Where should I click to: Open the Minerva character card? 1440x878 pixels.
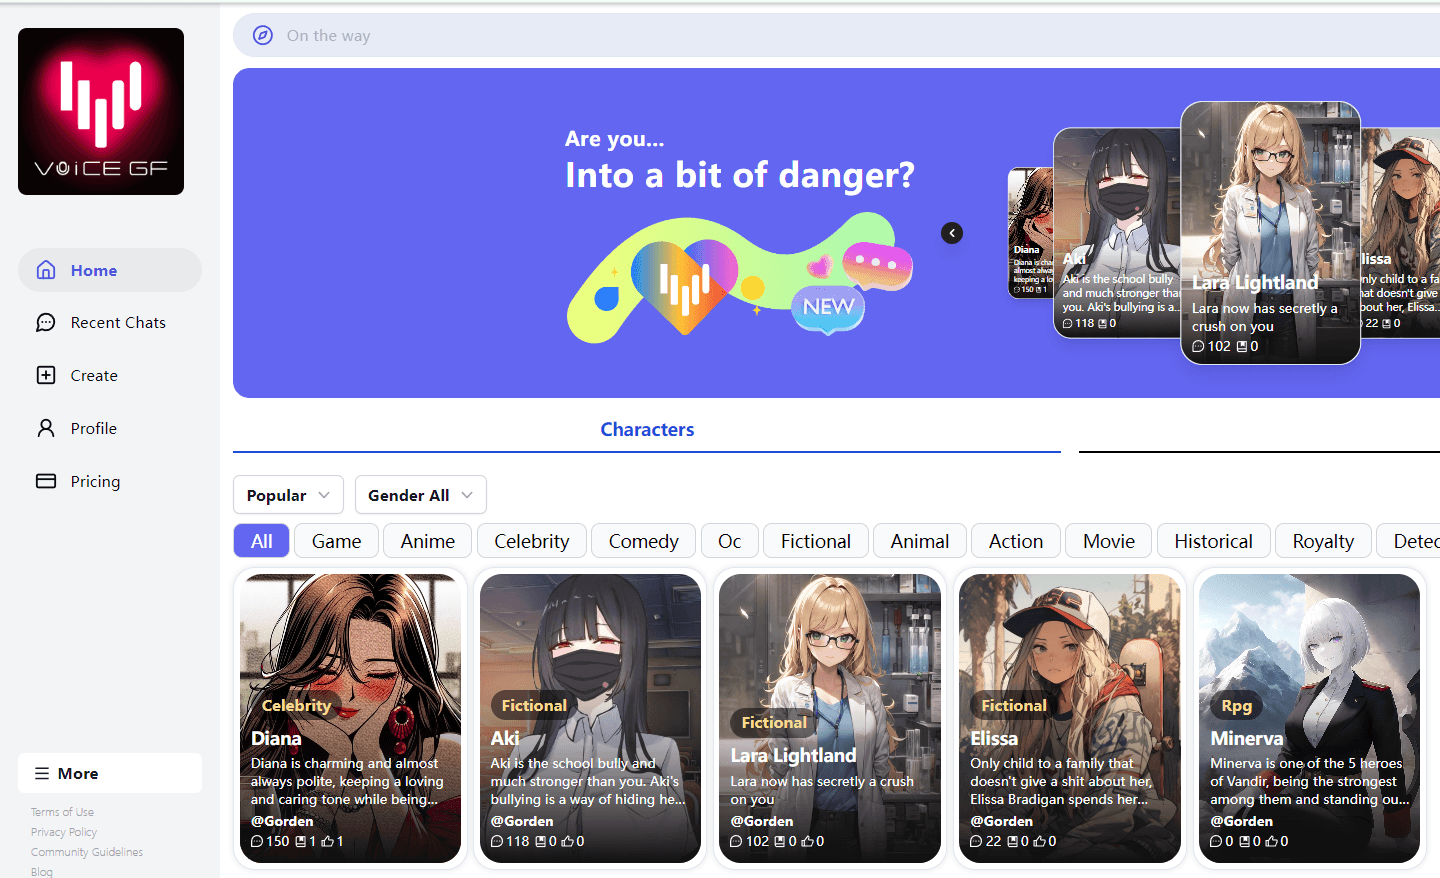coord(1309,718)
